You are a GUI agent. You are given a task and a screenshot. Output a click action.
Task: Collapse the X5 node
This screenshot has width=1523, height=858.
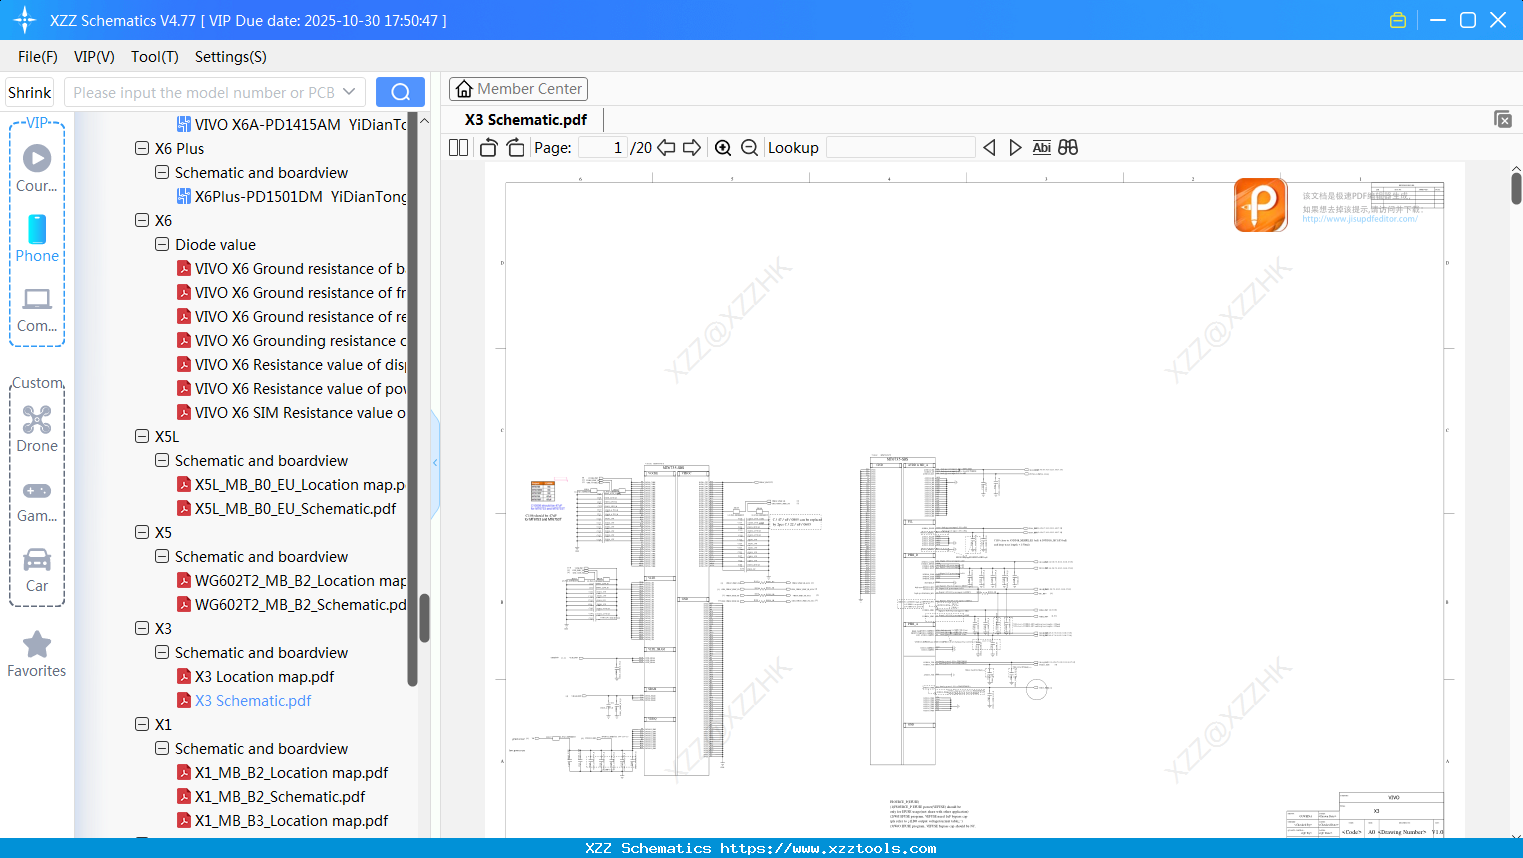click(142, 532)
